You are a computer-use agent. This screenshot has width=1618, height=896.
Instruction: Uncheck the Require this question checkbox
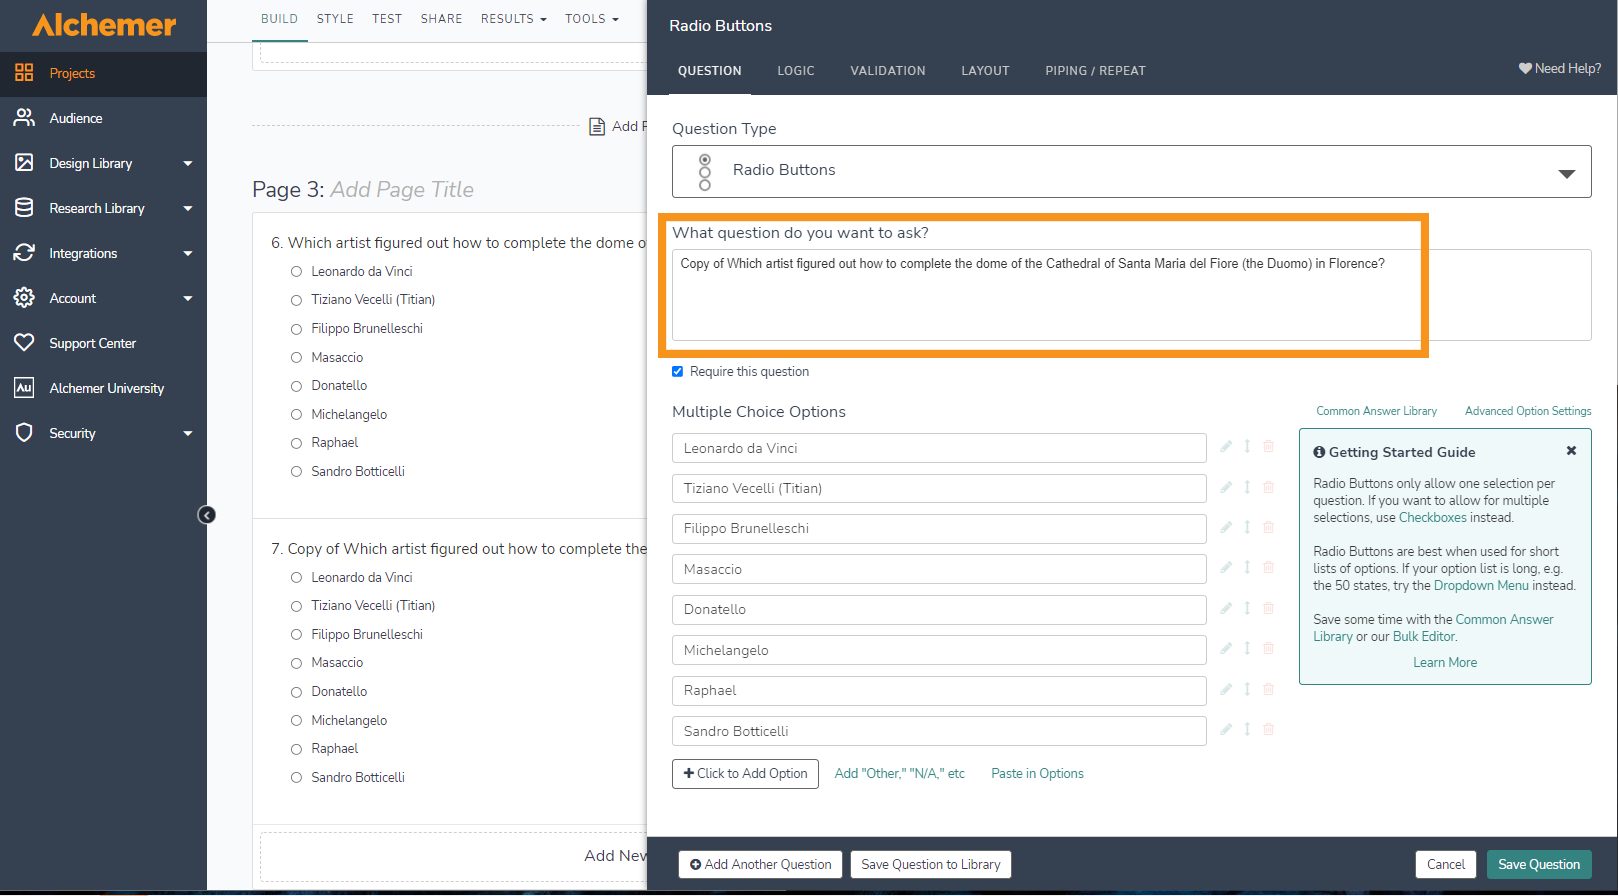tap(678, 371)
